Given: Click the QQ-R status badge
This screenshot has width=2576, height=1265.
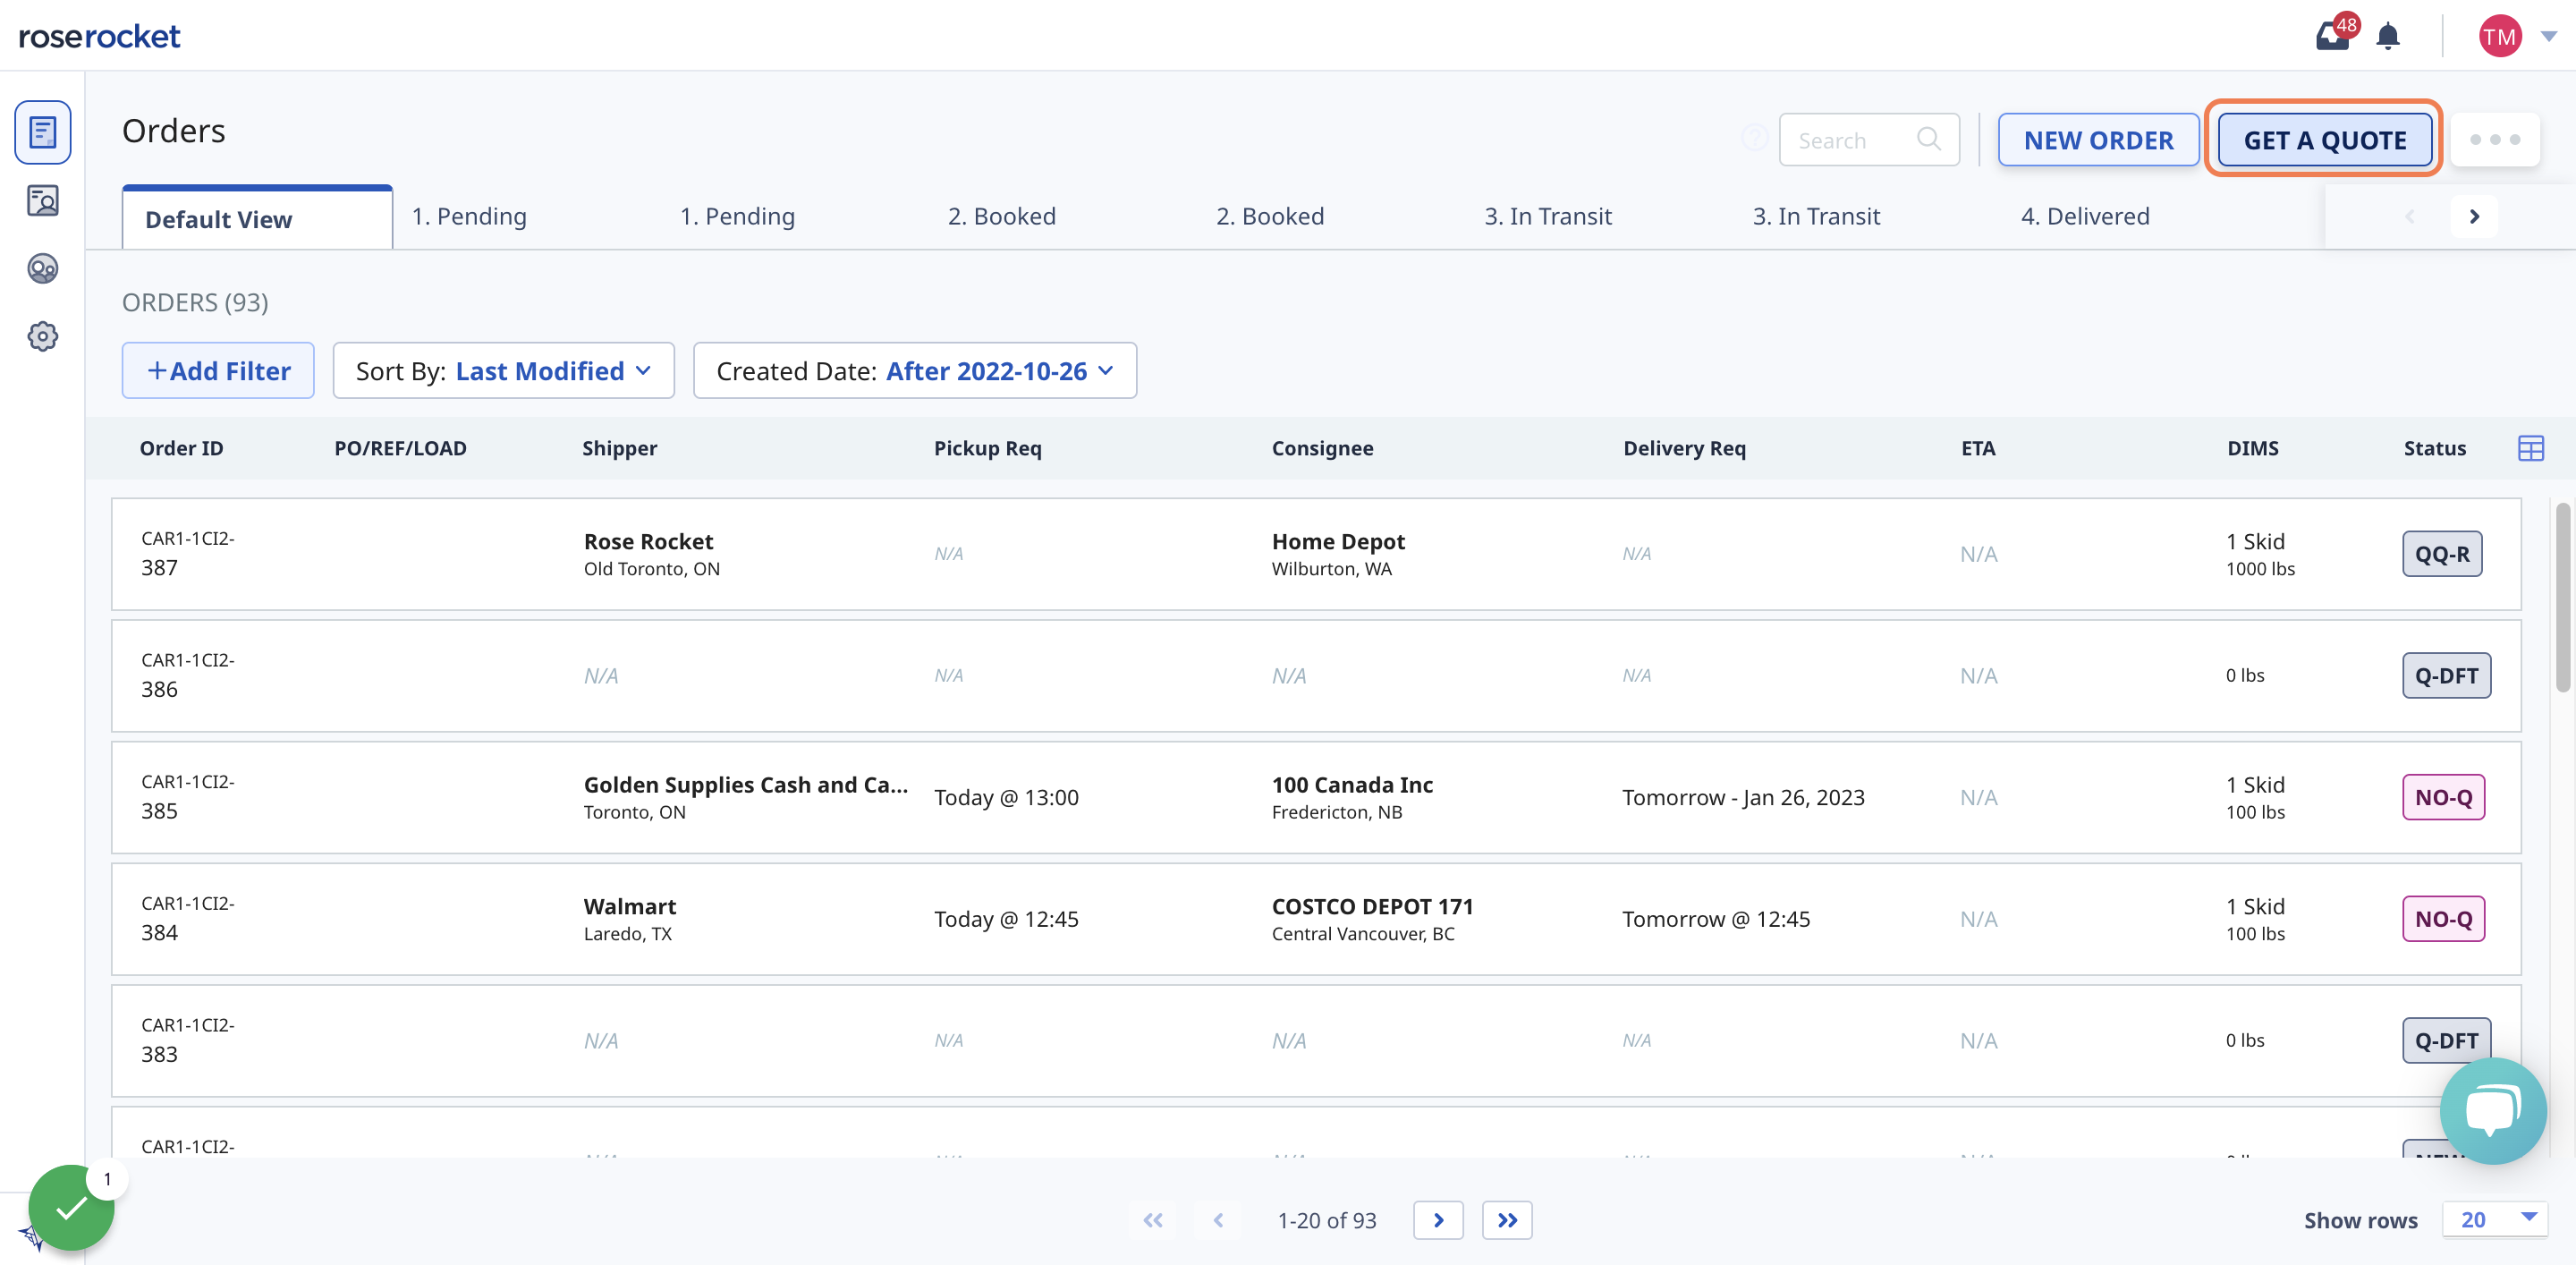Looking at the screenshot, I should [2441, 553].
